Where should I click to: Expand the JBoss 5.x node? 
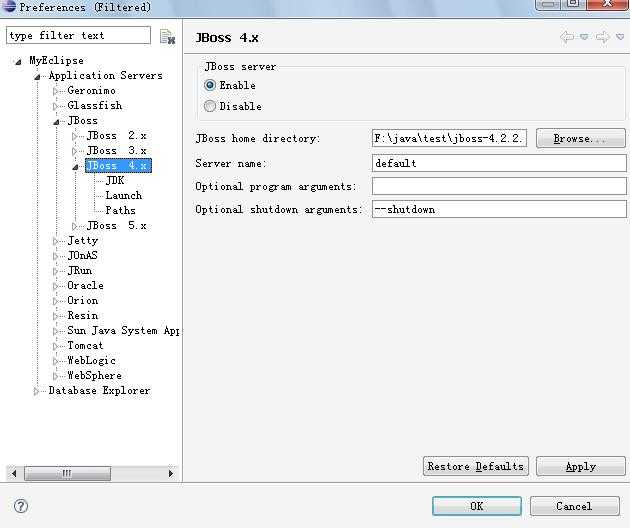point(75,226)
